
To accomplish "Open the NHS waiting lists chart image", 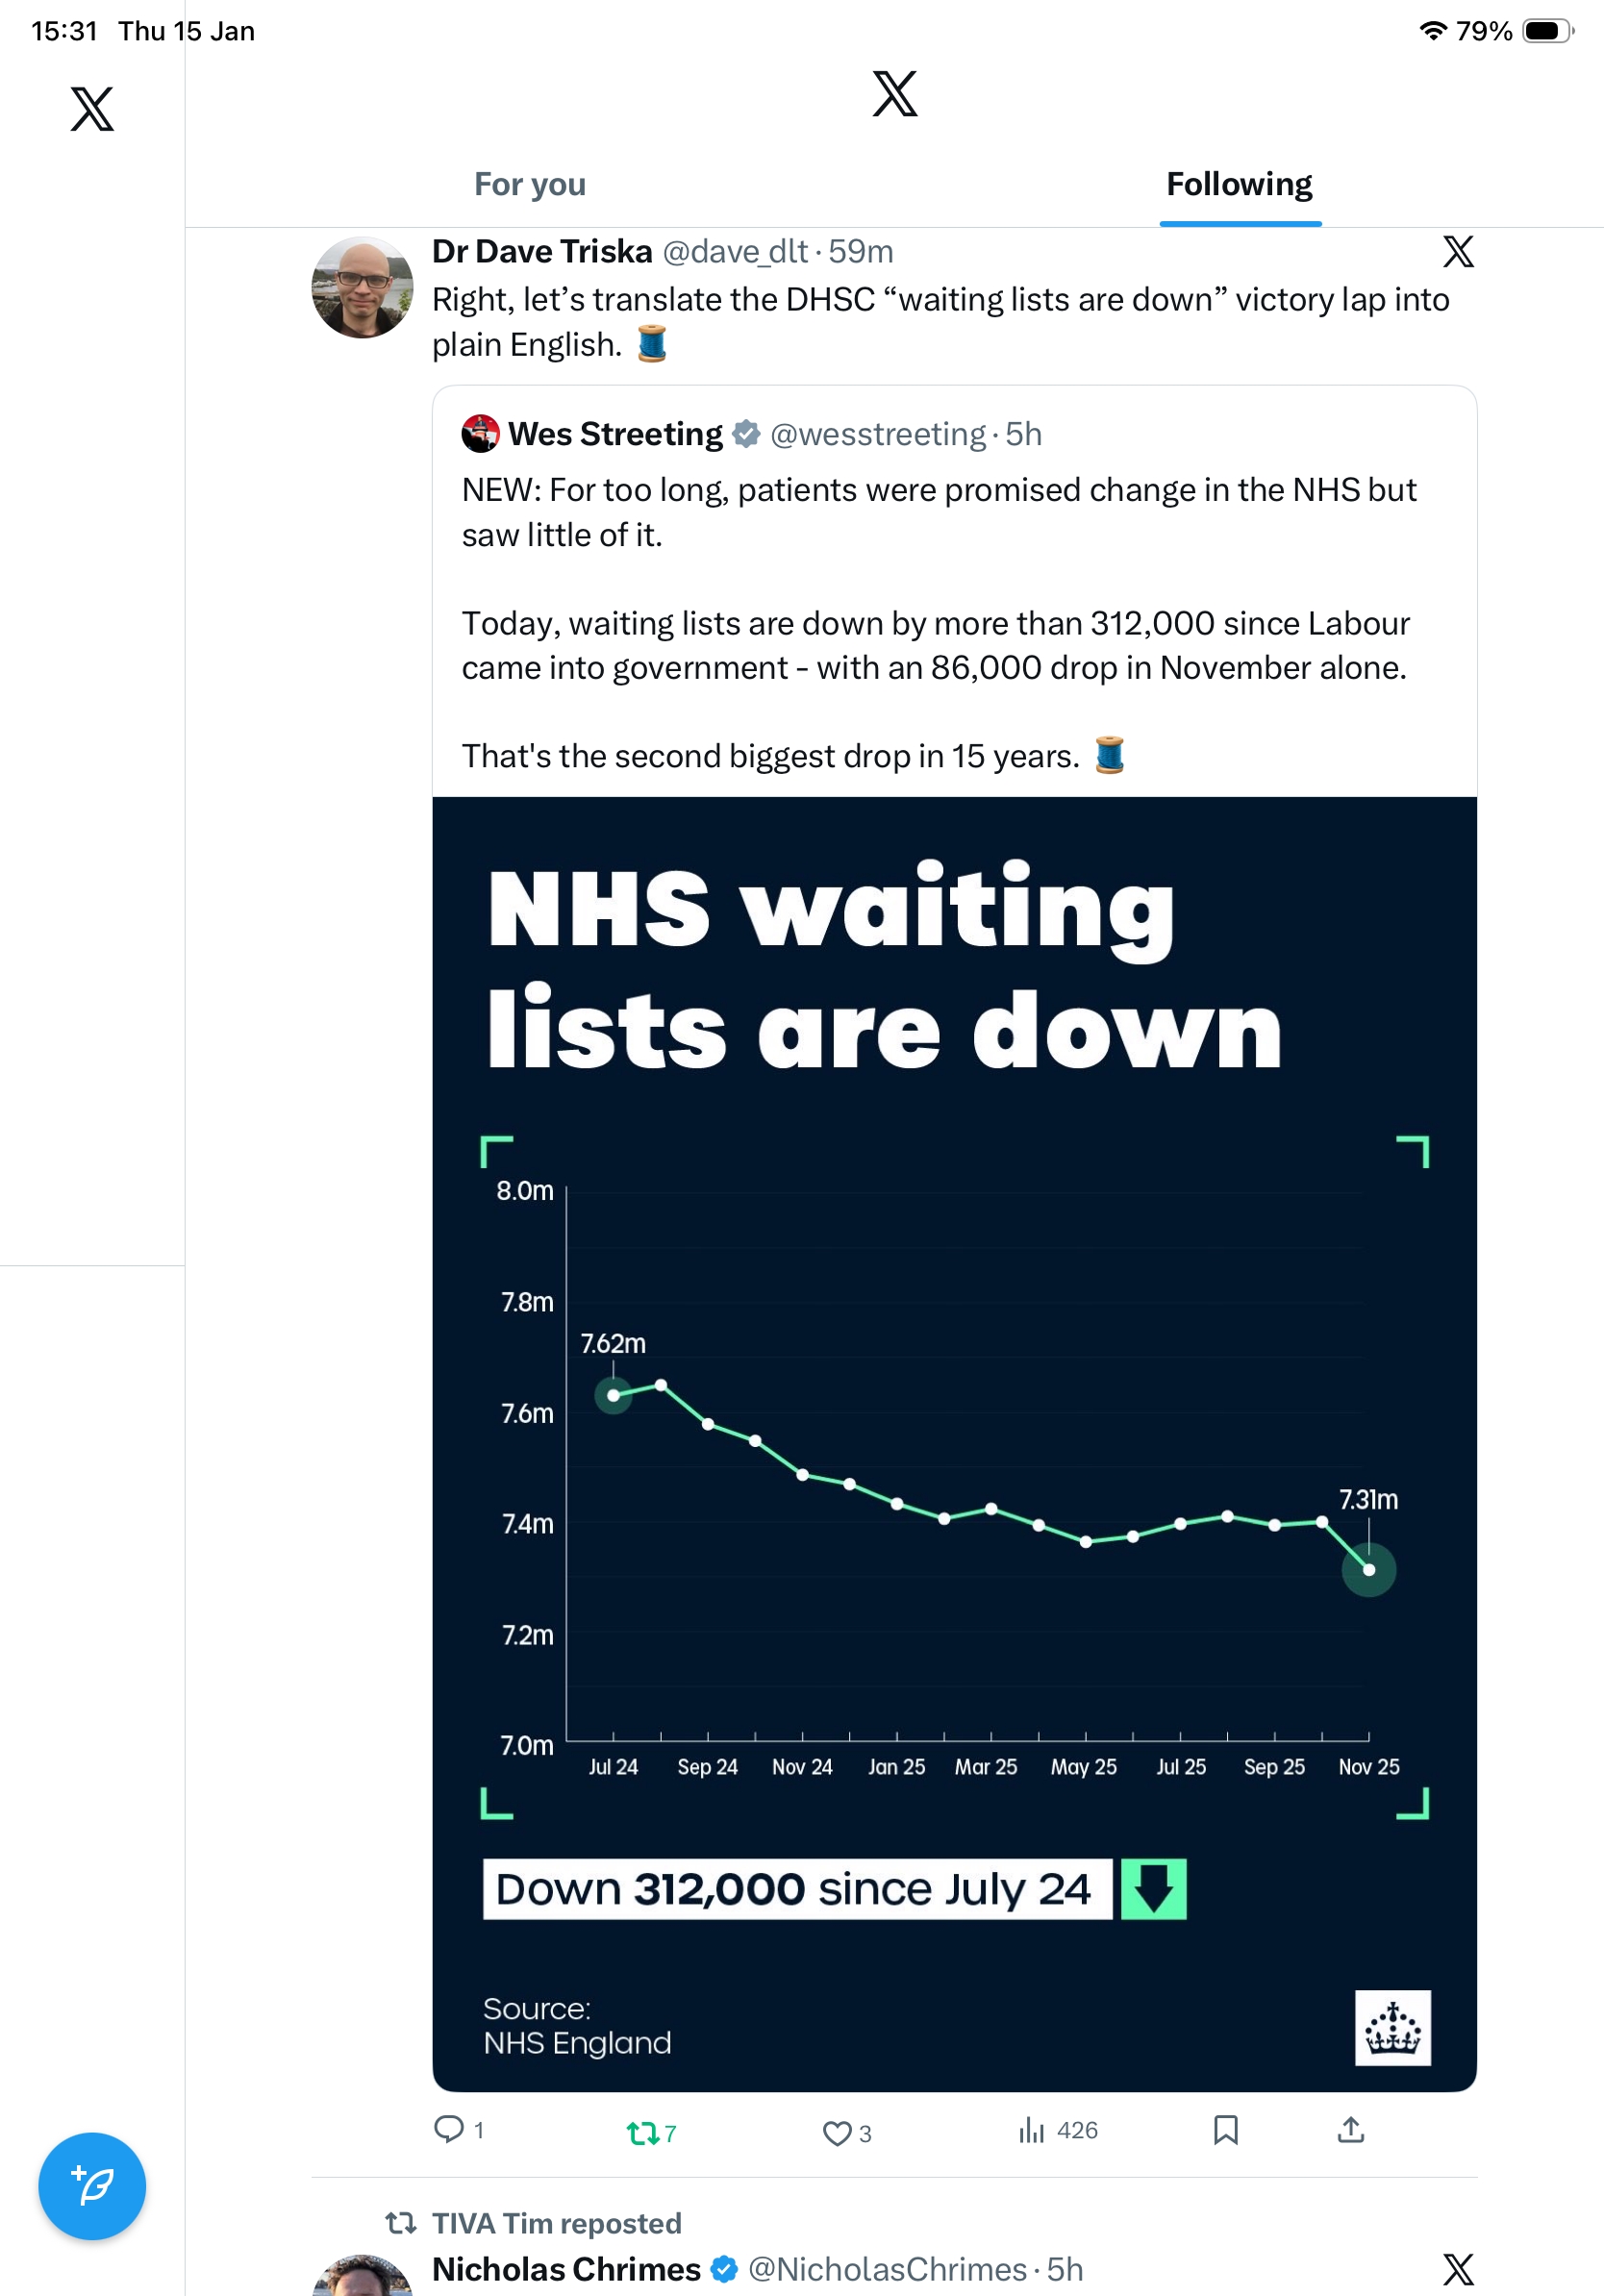I will [x=954, y=1443].
